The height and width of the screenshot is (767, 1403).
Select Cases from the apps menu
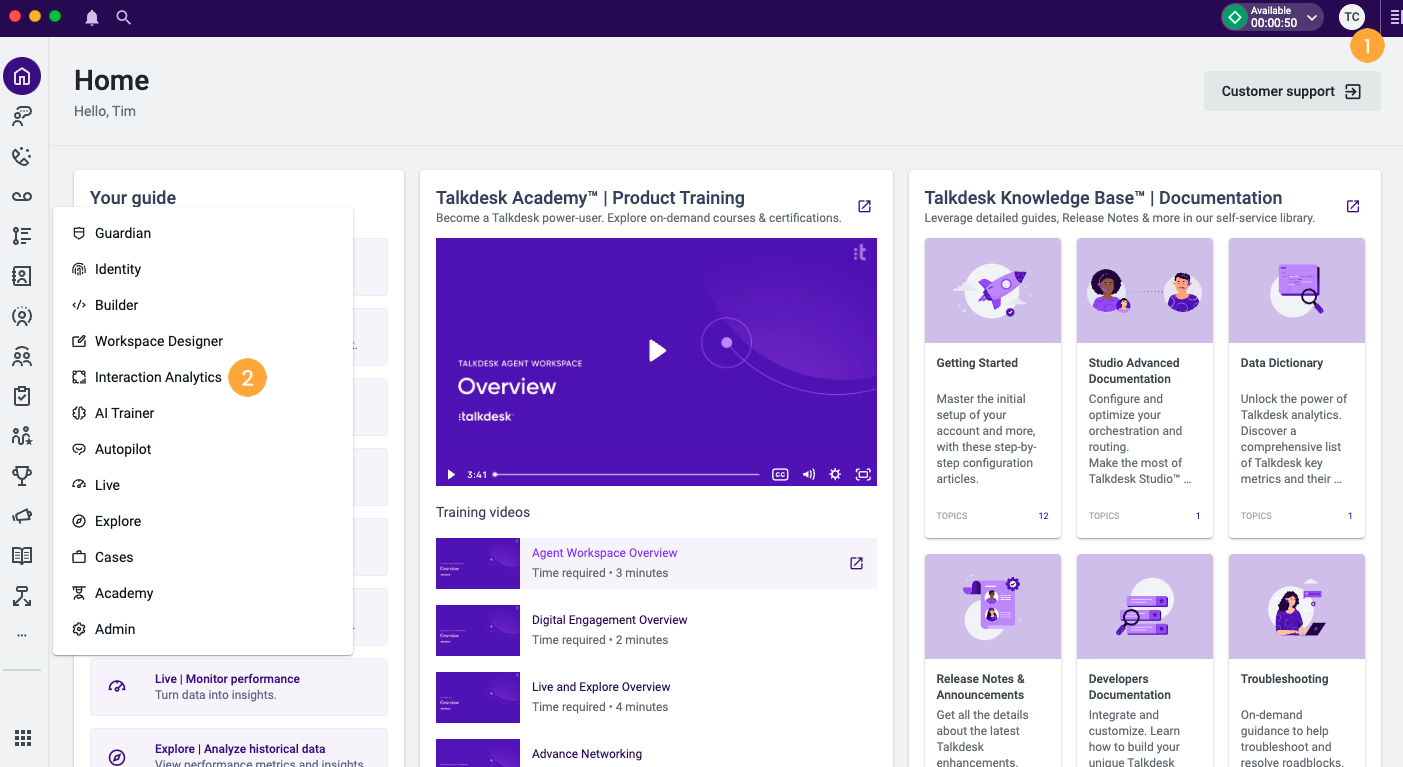[203, 557]
